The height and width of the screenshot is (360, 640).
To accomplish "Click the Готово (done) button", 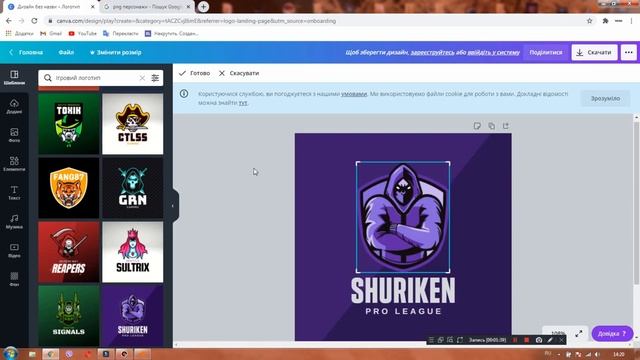I will [x=194, y=73].
